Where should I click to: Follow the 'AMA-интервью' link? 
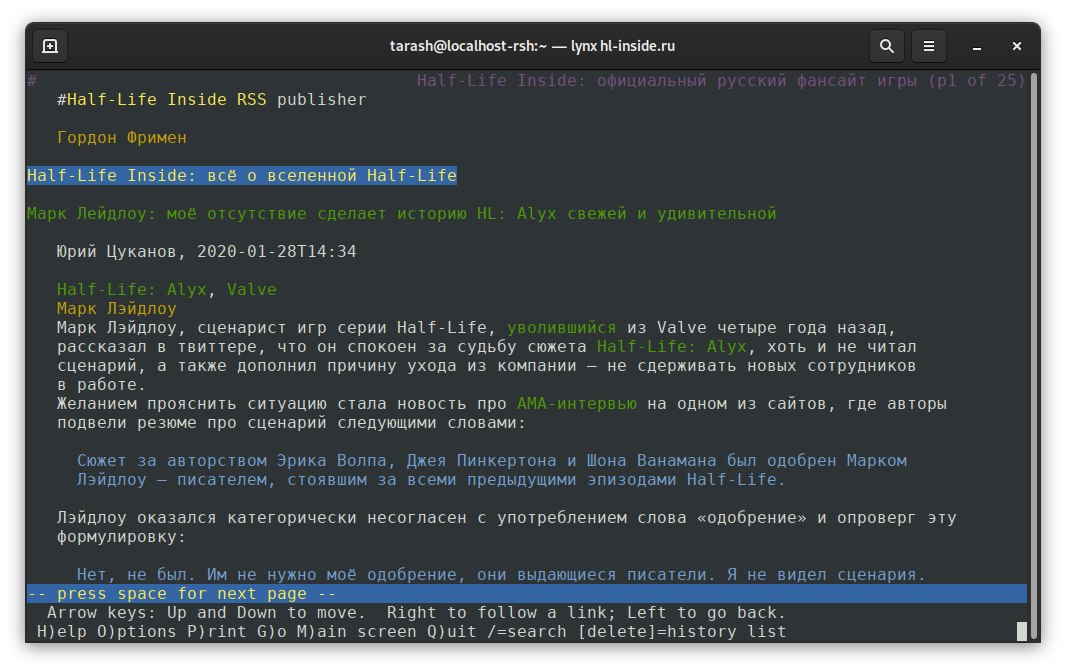(x=577, y=404)
